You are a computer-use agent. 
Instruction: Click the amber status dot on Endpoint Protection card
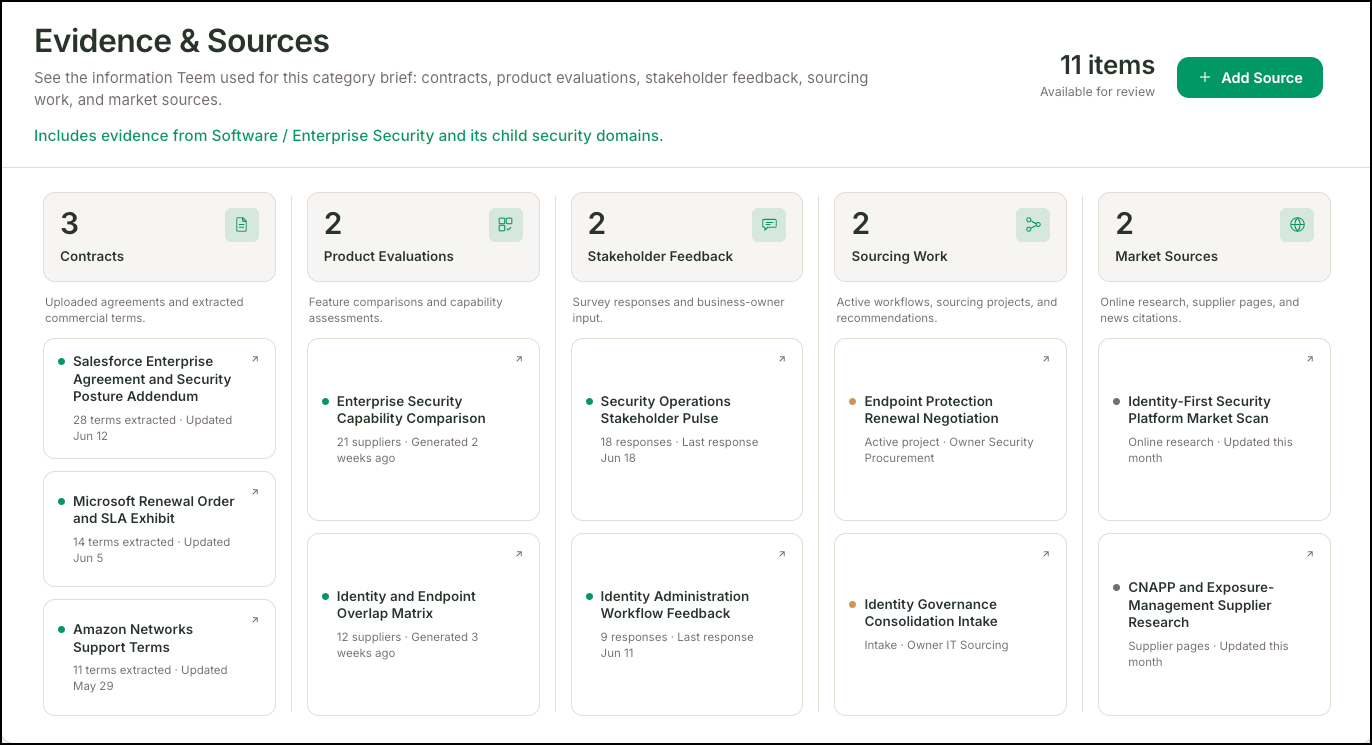tap(852, 402)
